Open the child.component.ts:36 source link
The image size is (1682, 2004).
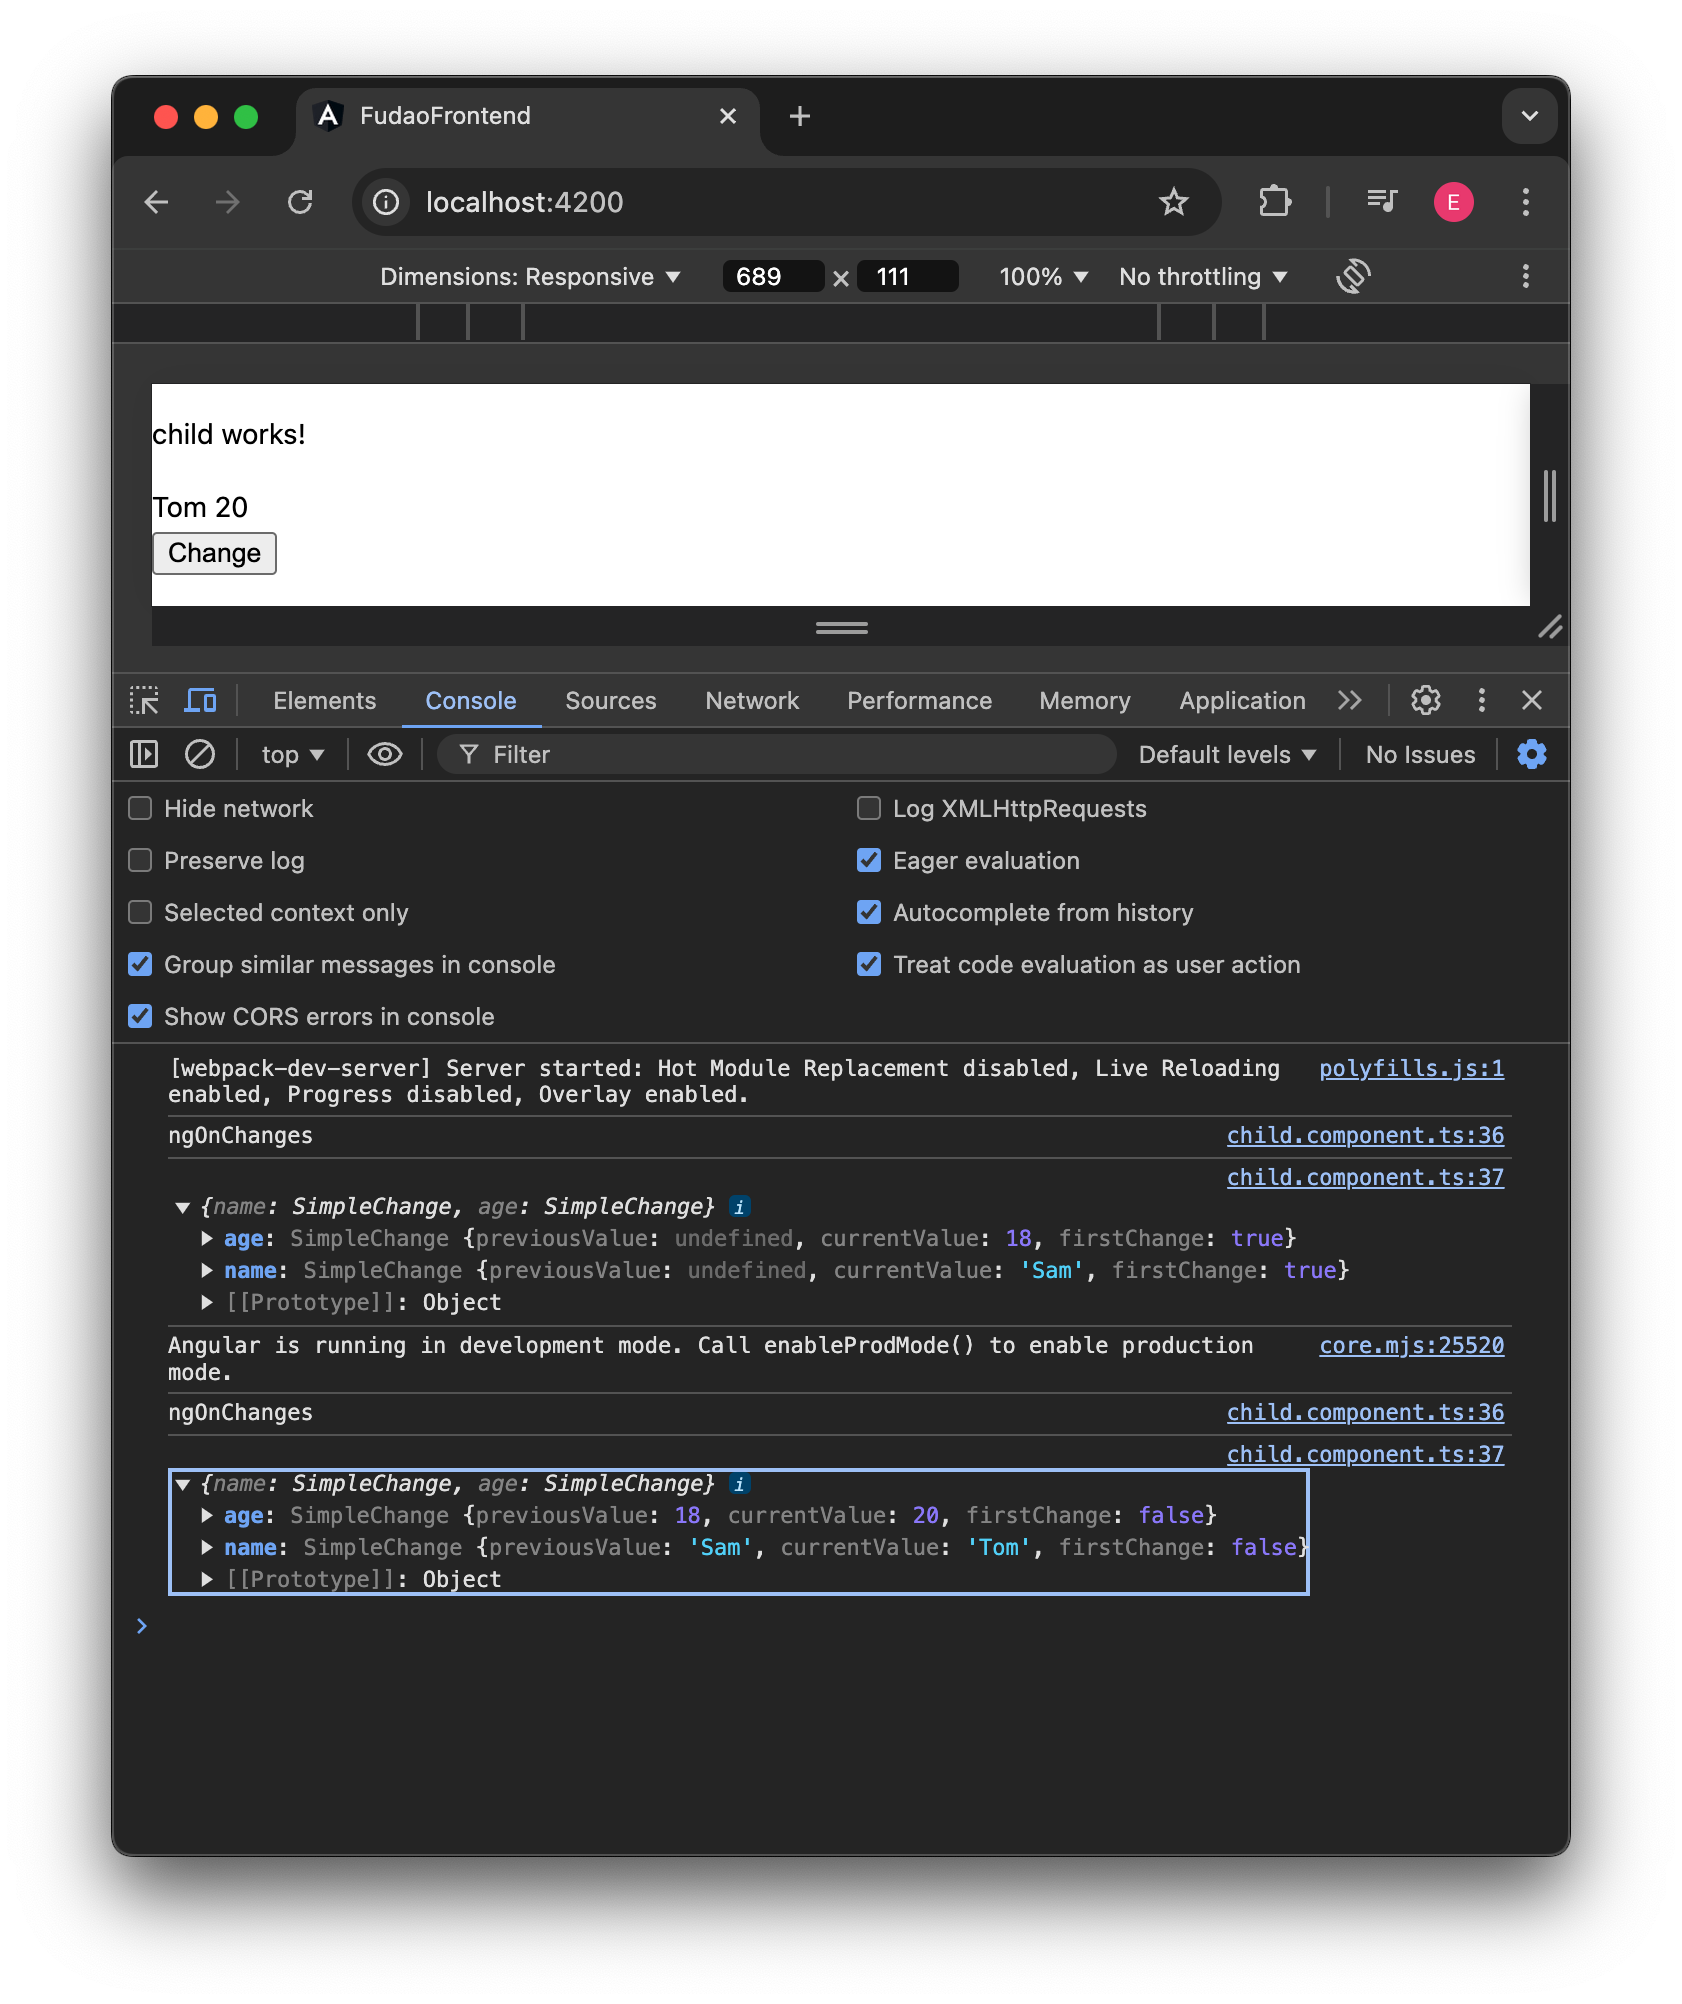tap(1365, 1135)
